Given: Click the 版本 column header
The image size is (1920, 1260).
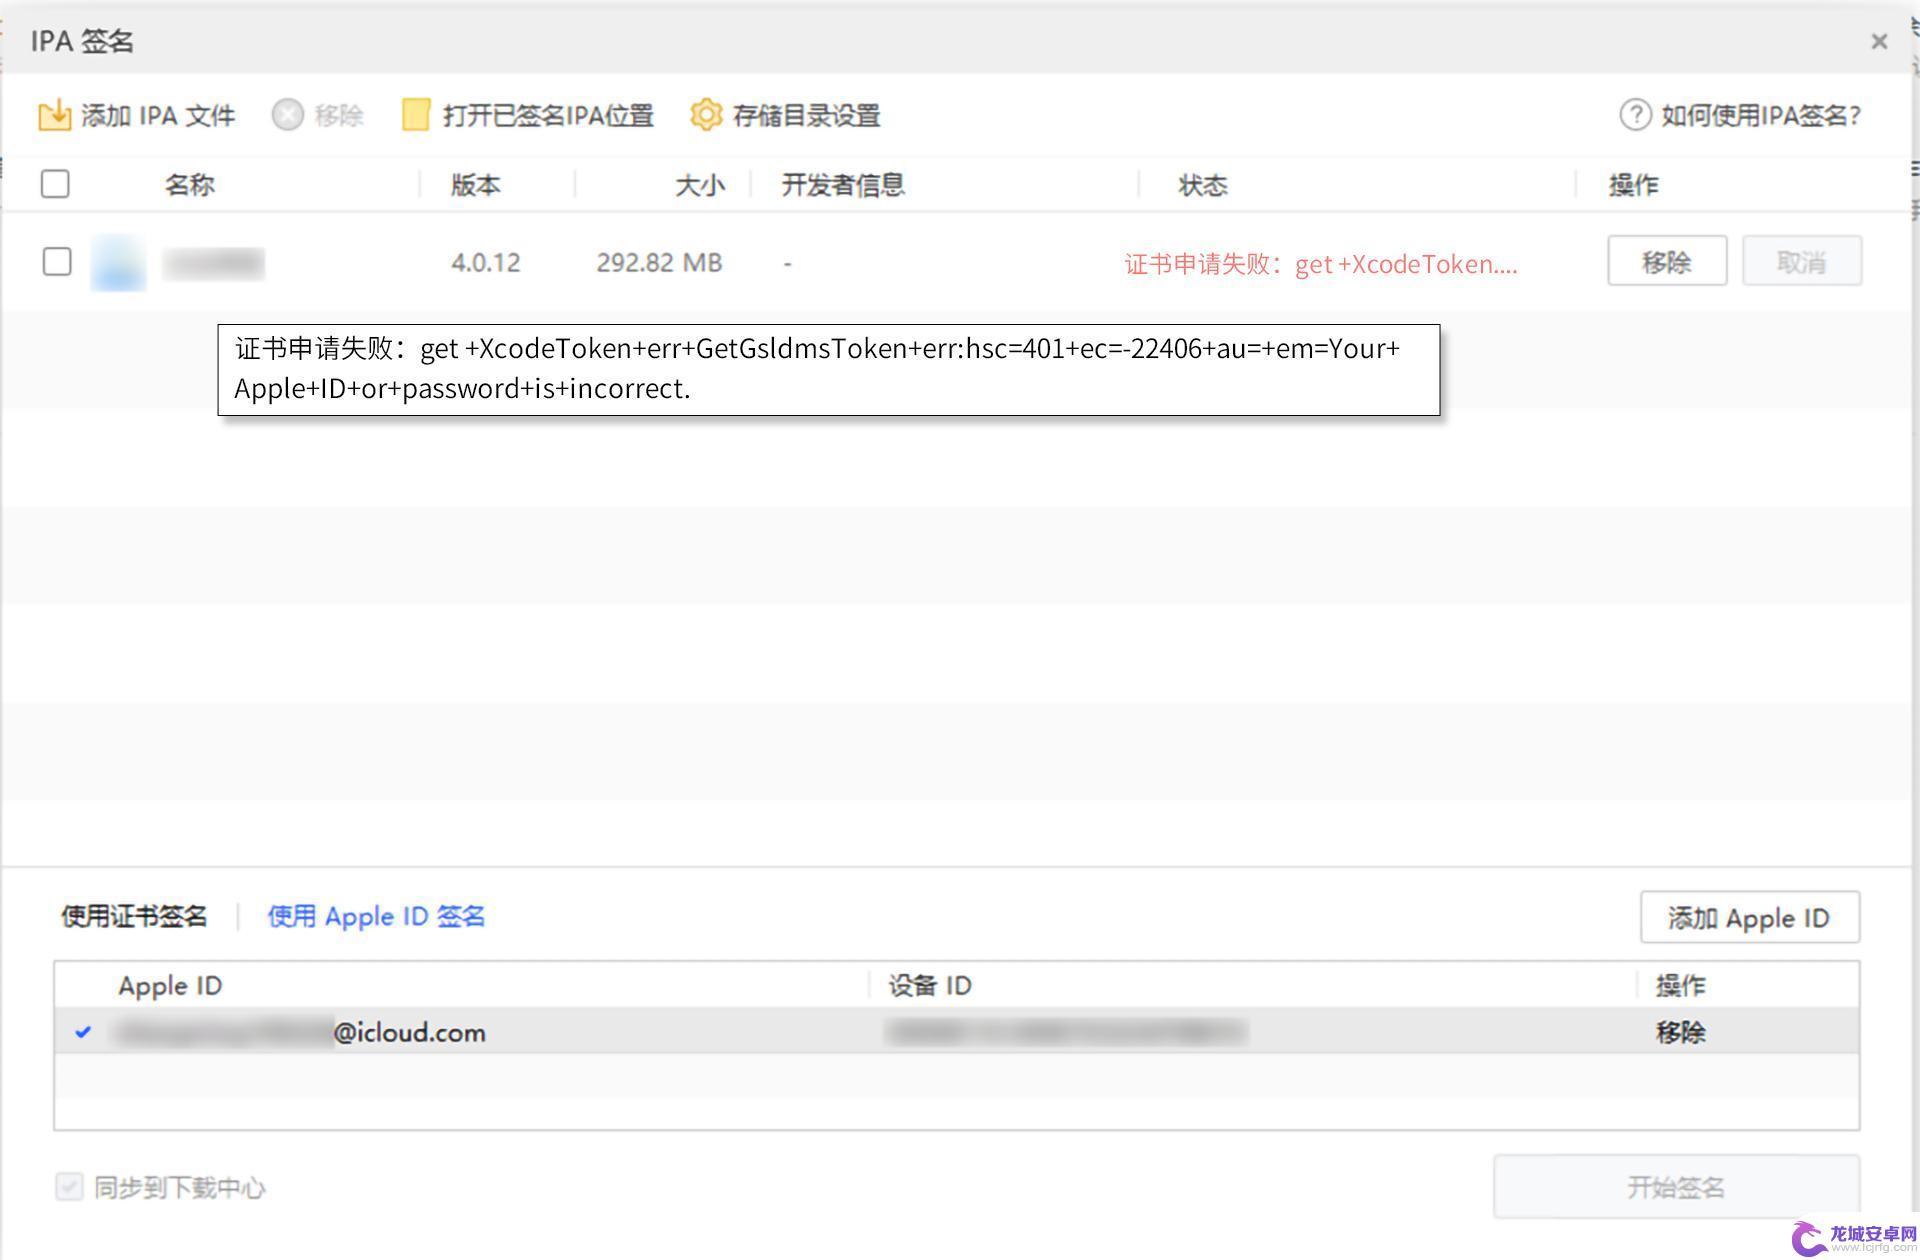Looking at the screenshot, I should pos(475,185).
